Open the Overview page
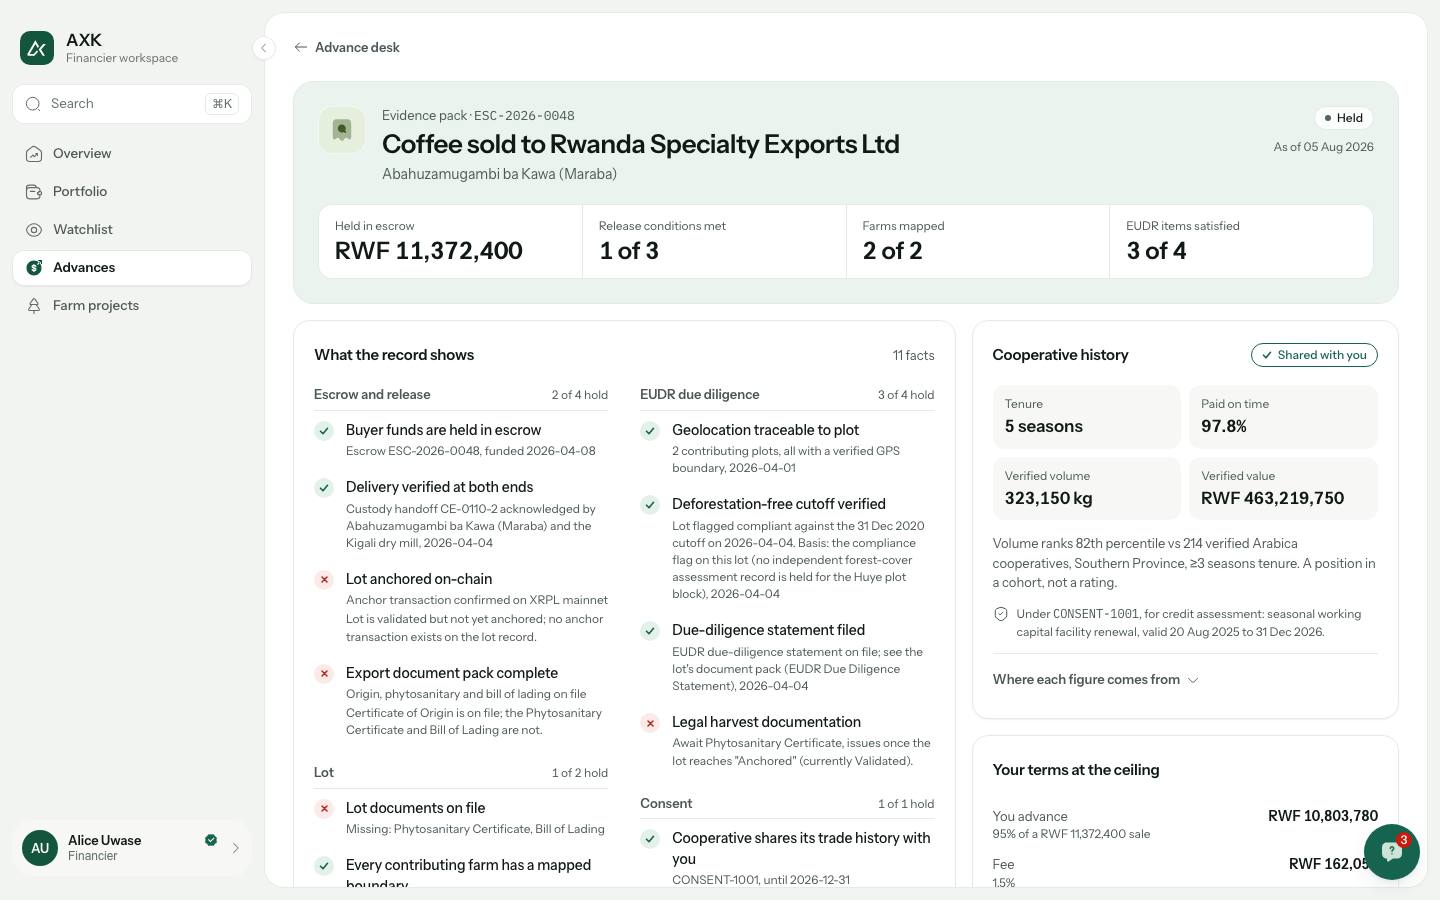 pos(132,154)
